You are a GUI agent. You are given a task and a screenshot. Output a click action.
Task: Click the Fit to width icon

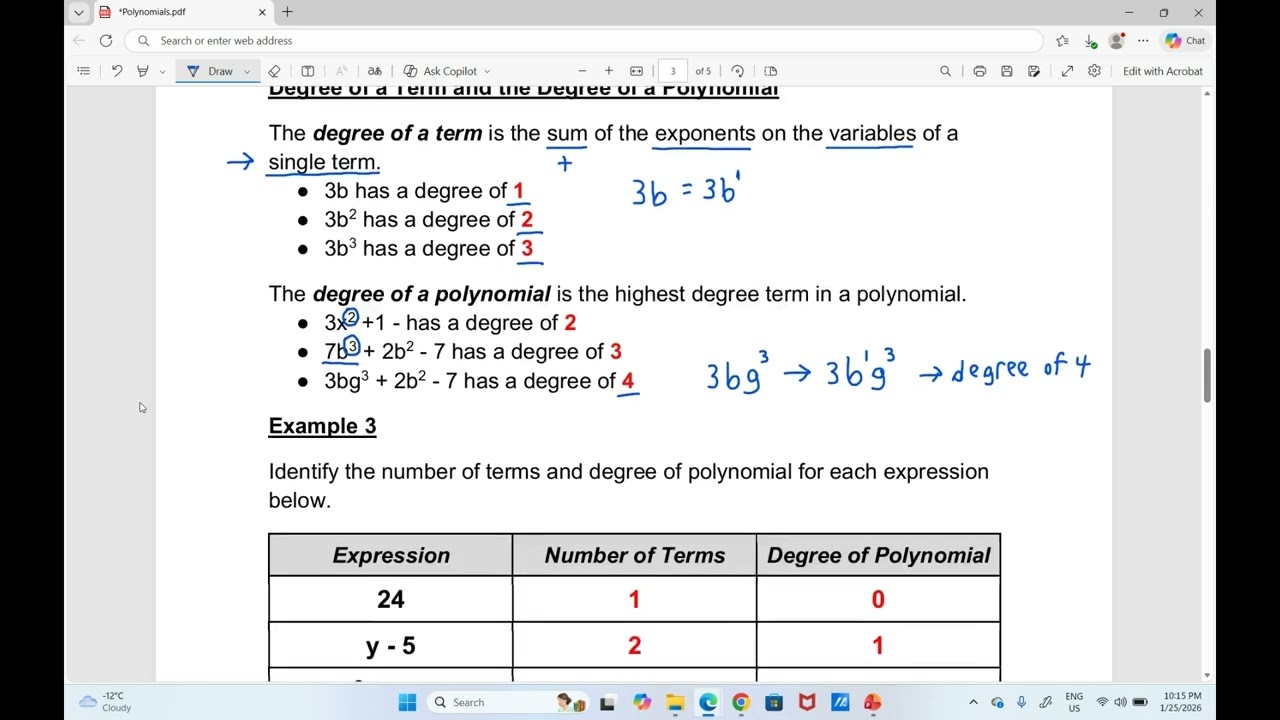tap(636, 71)
